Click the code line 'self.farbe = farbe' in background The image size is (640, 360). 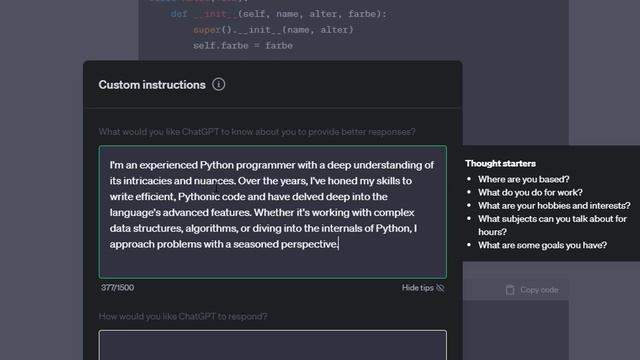[x=243, y=45]
